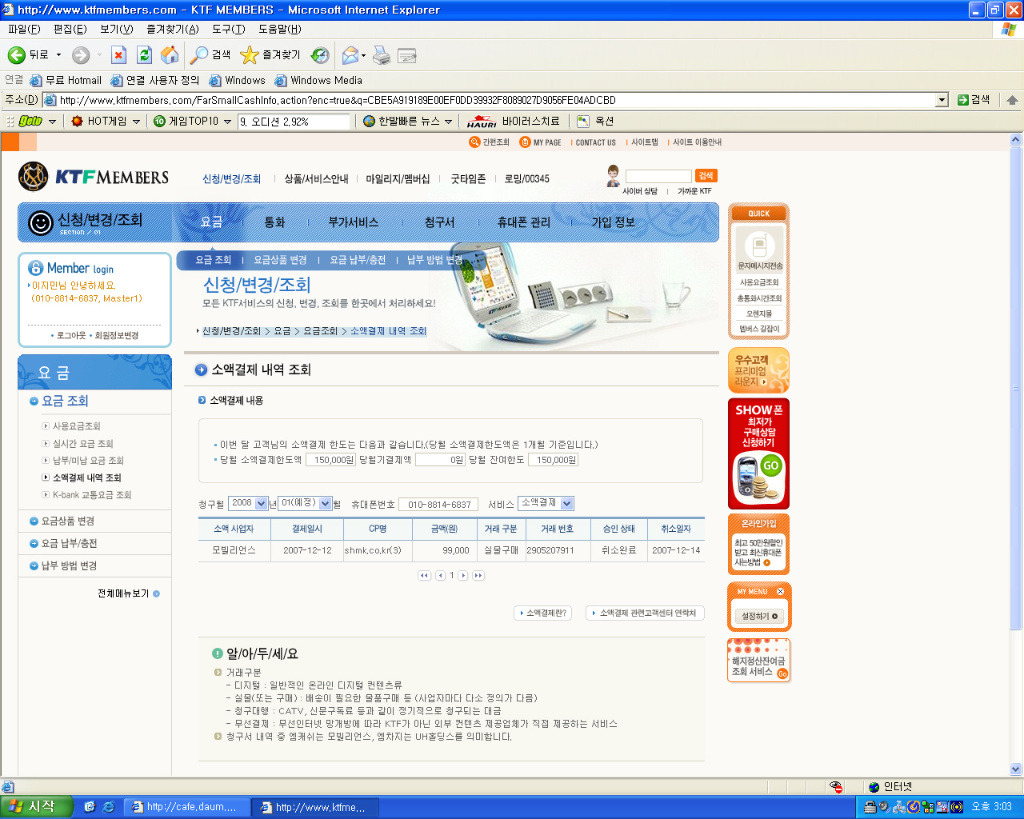
Task: Click 우수고객 프리미엄 라운지 banner
Action: pyautogui.click(x=759, y=370)
